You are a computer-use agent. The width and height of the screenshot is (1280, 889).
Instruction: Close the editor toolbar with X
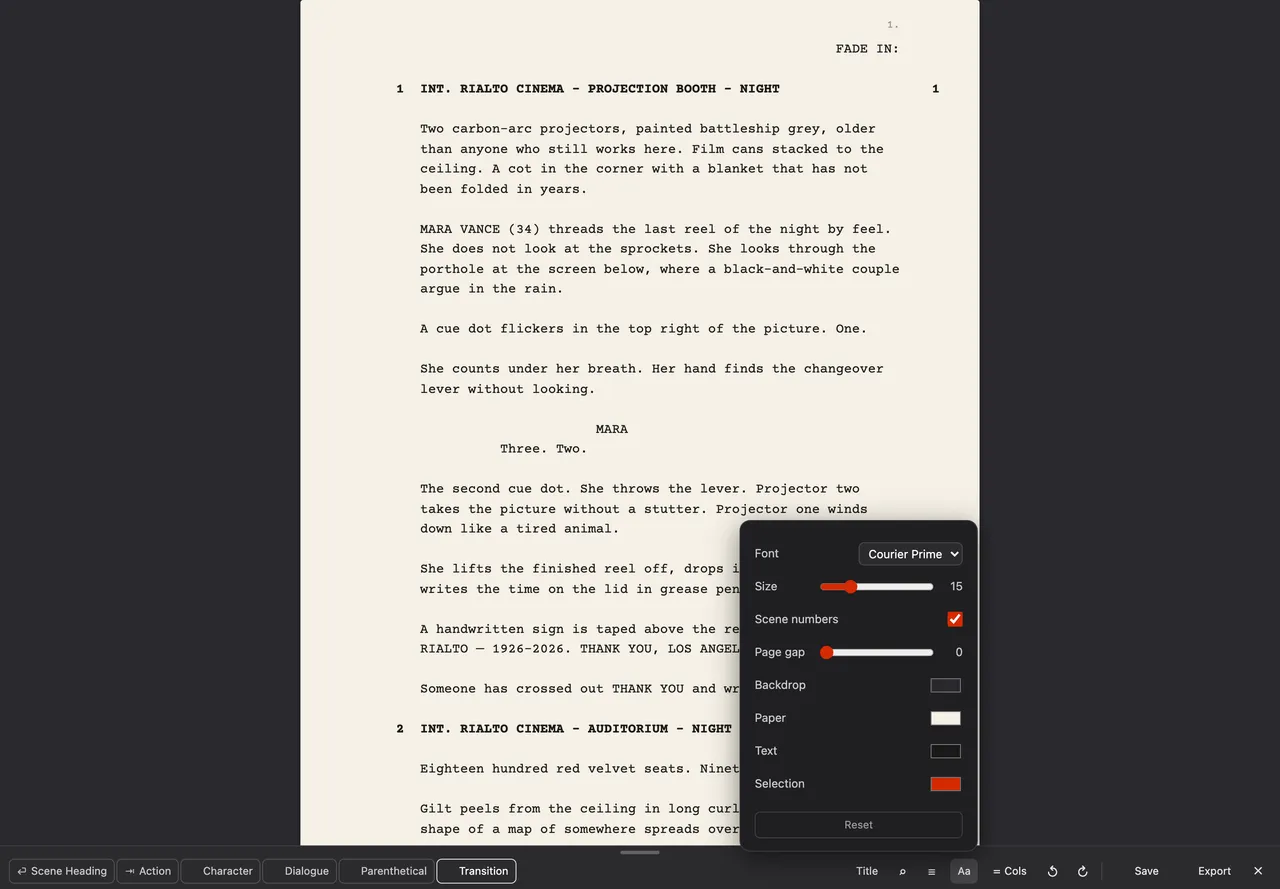[x=1258, y=871]
